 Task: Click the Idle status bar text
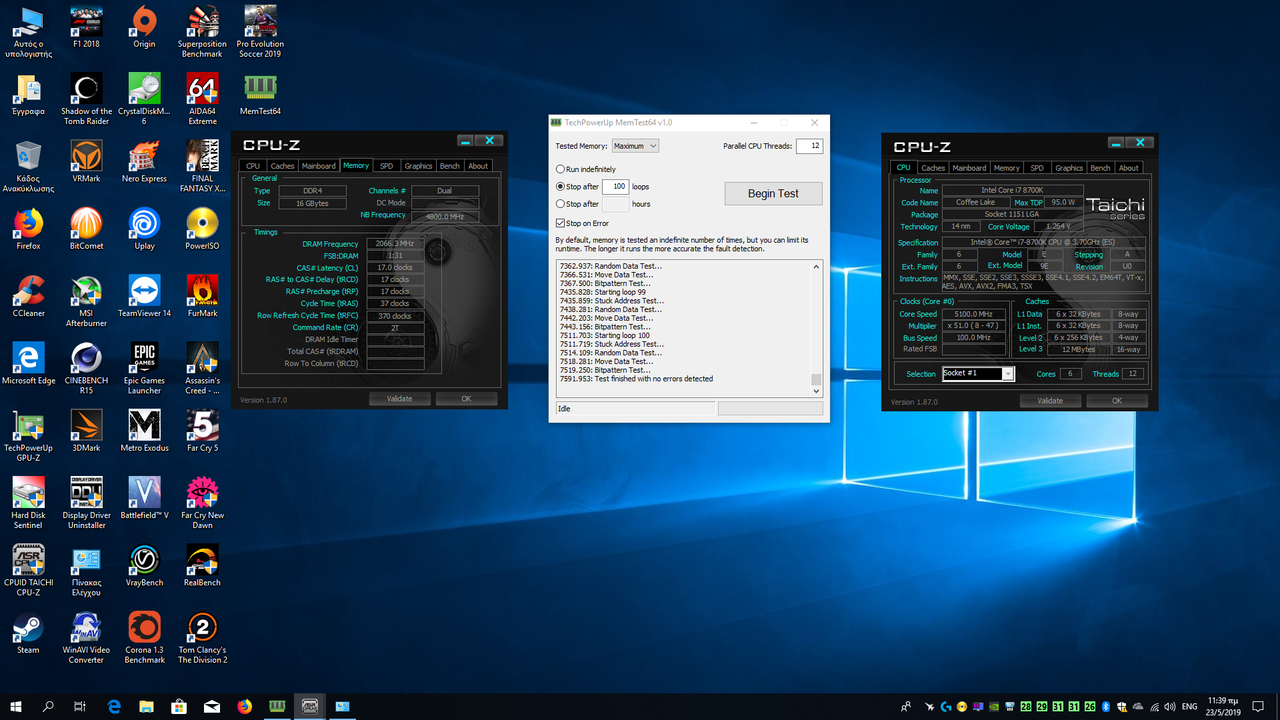(565, 408)
